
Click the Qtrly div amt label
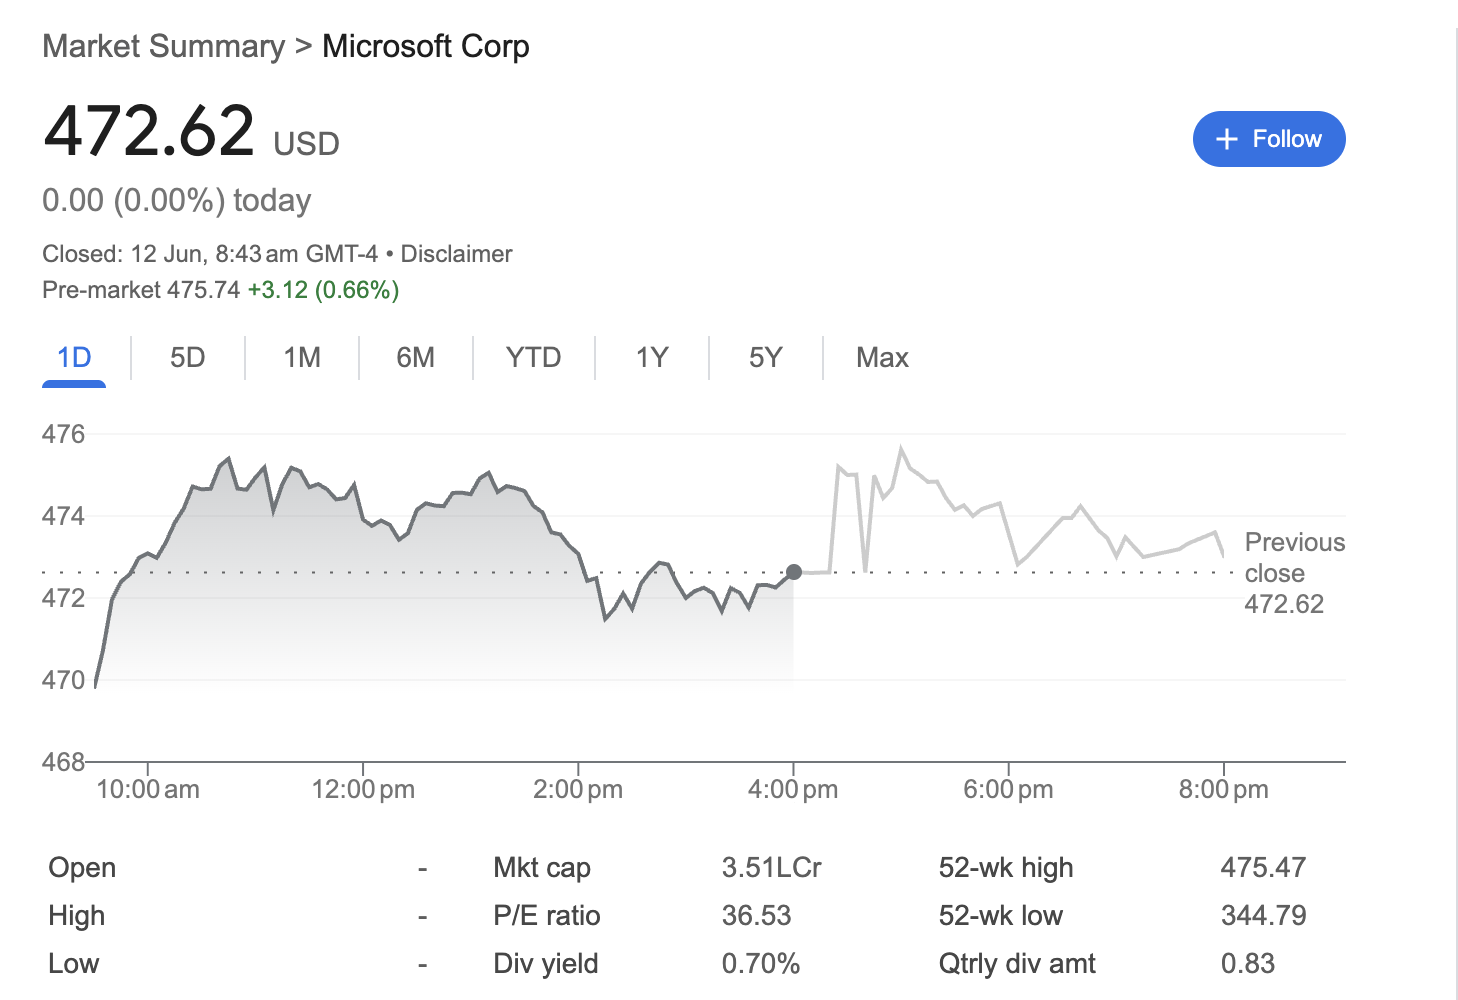(1017, 963)
